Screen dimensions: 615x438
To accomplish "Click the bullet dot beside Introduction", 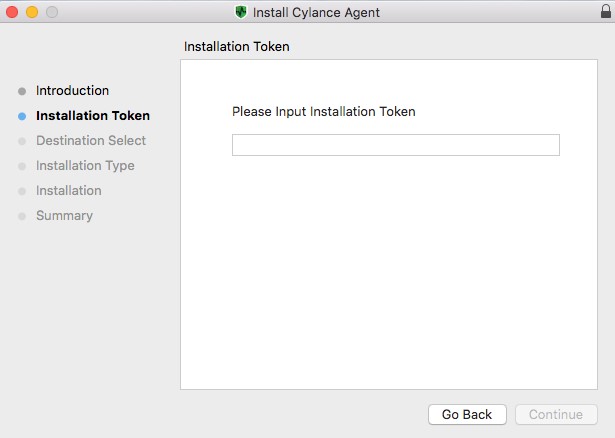I will [22, 91].
